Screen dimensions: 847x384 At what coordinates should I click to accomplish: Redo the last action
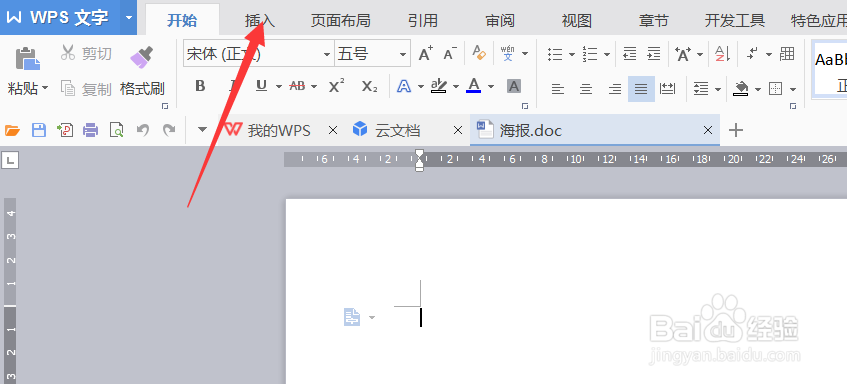coord(169,130)
